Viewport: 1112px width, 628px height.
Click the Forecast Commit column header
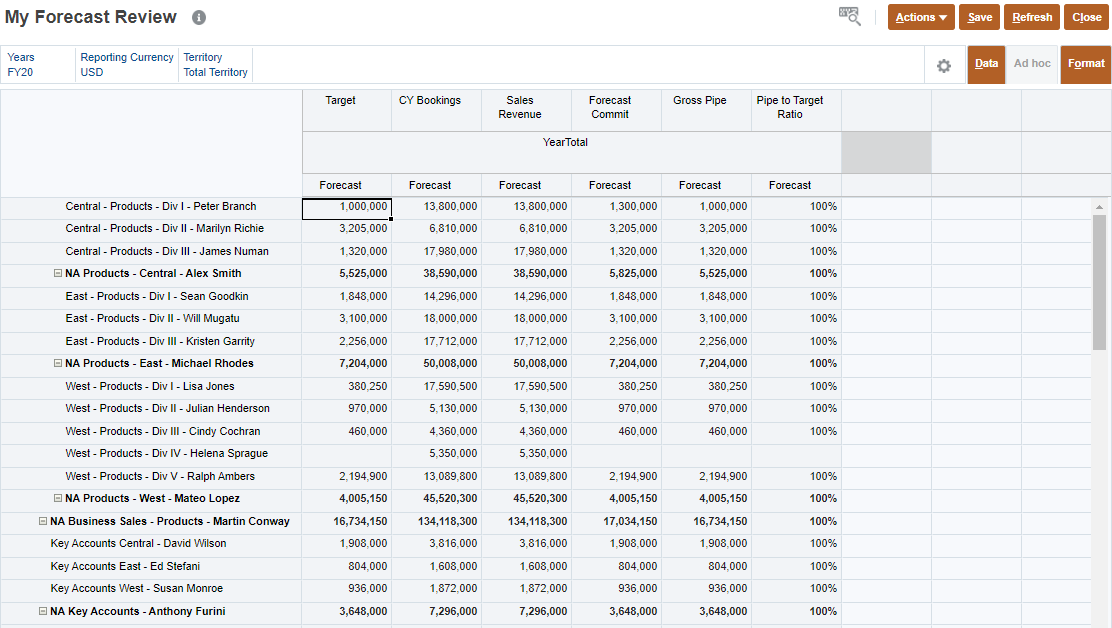coord(610,110)
